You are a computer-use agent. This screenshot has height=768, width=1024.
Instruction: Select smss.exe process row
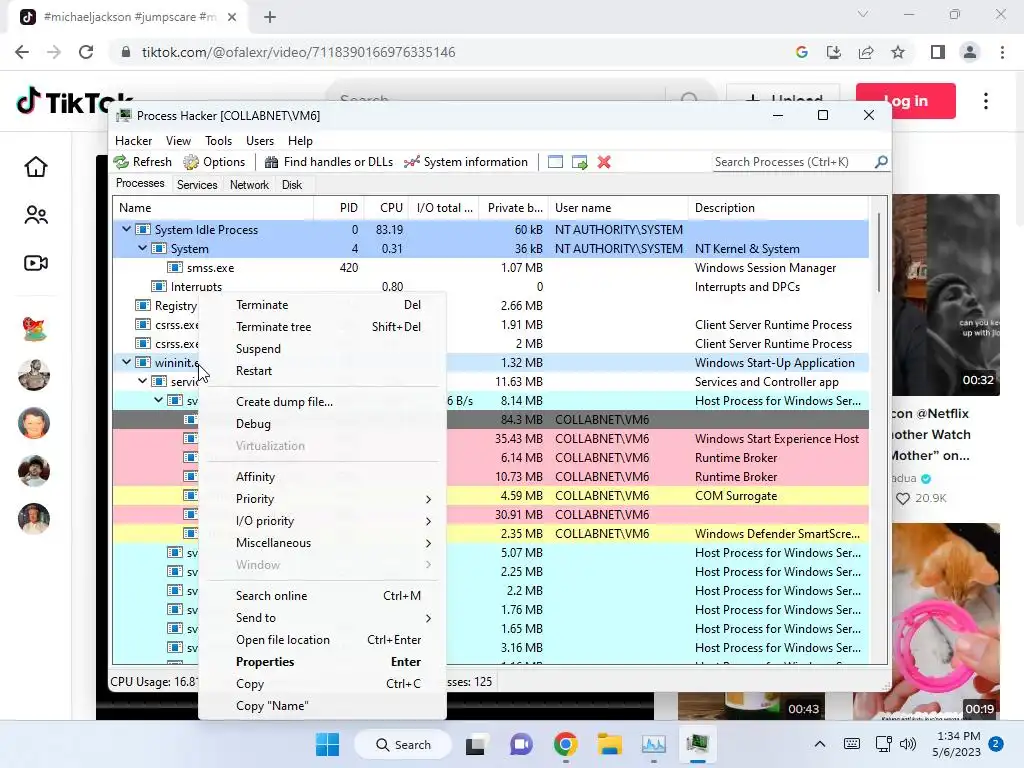click(490, 268)
